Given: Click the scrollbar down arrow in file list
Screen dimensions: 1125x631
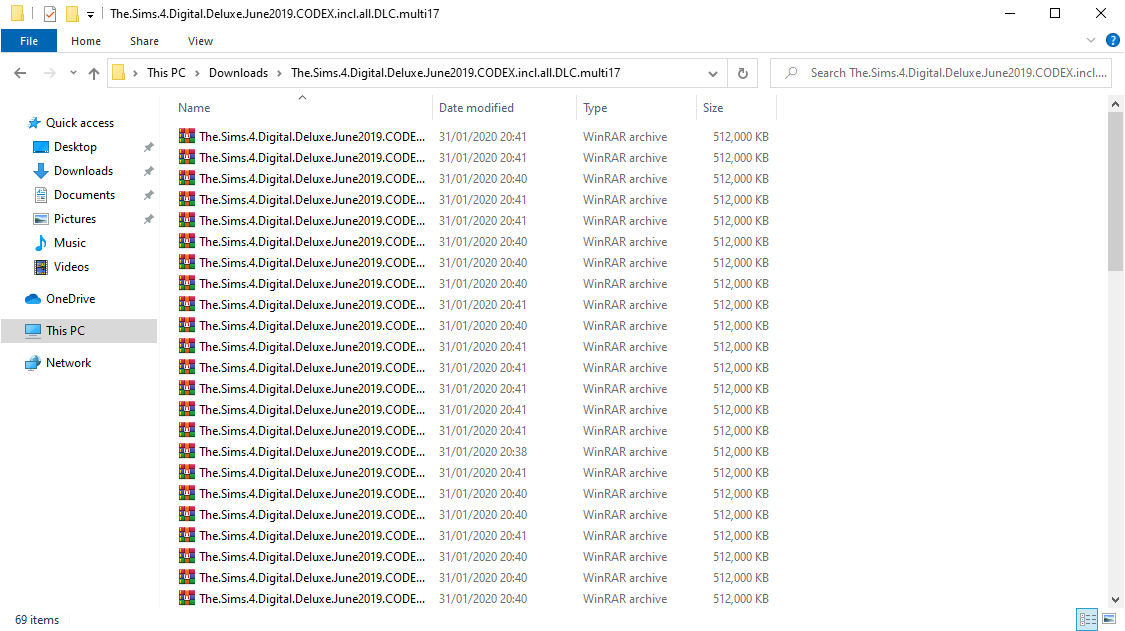Looking at the screenshot, I should pyautogui.click(x=1115, y=599).
